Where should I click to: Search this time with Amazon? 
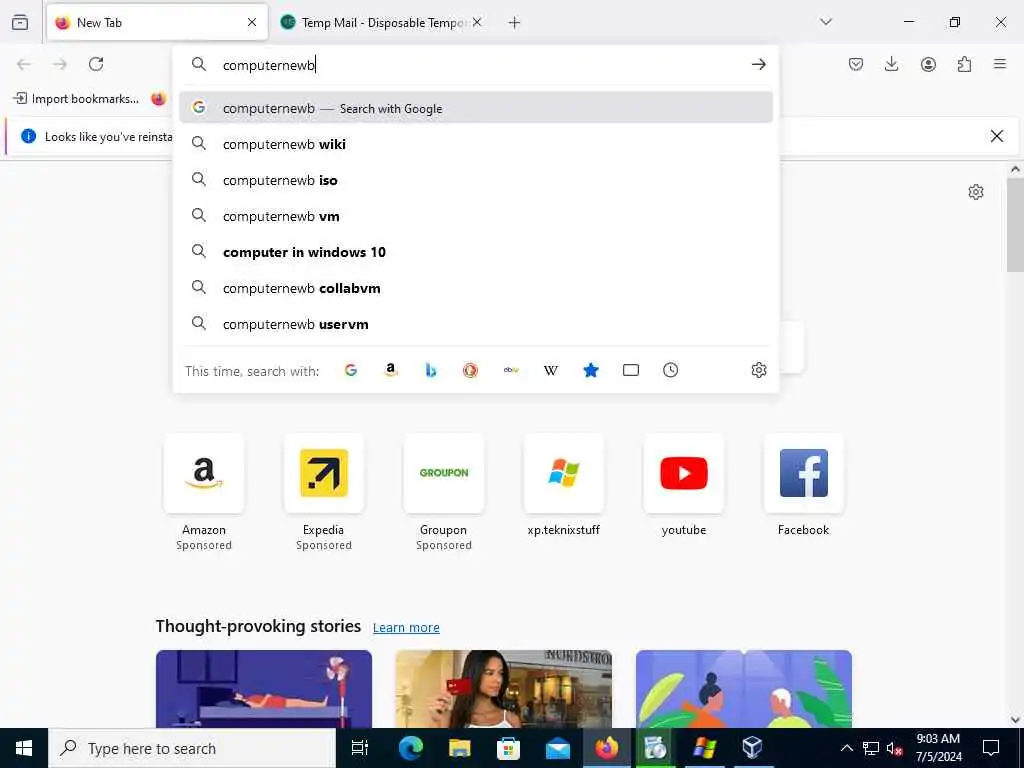[x=391, y=370]
